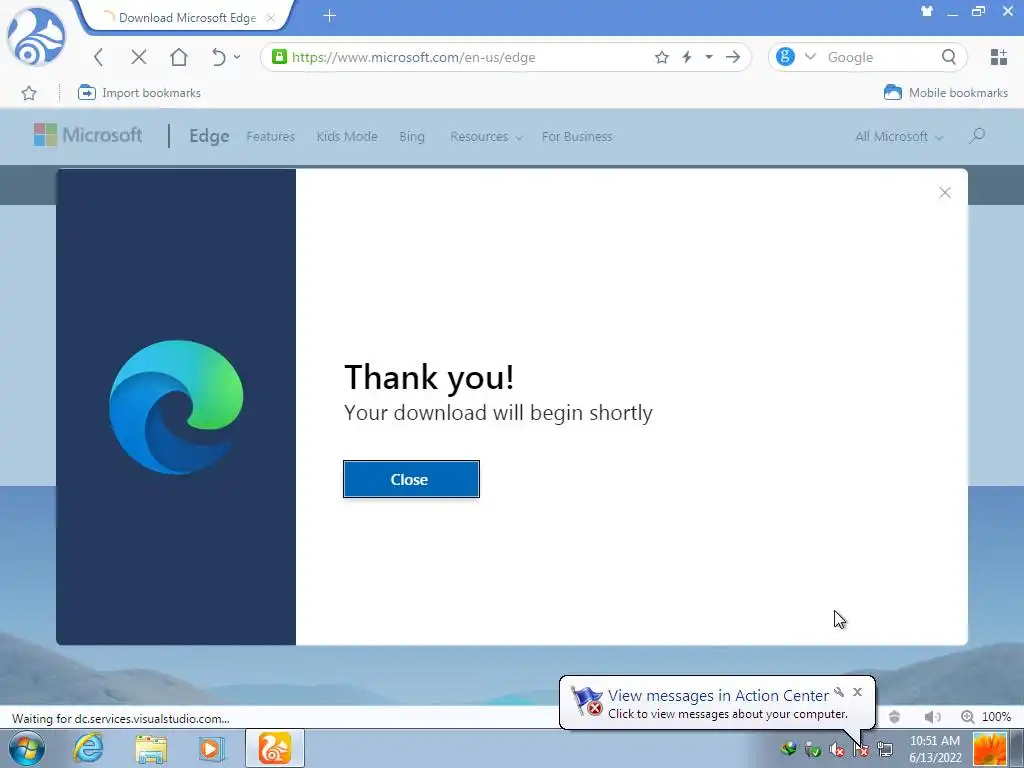The height and width of the screenshot is (768, 1024).
Task: Click the green shield check tray icon
Action: tap(812, 749)
